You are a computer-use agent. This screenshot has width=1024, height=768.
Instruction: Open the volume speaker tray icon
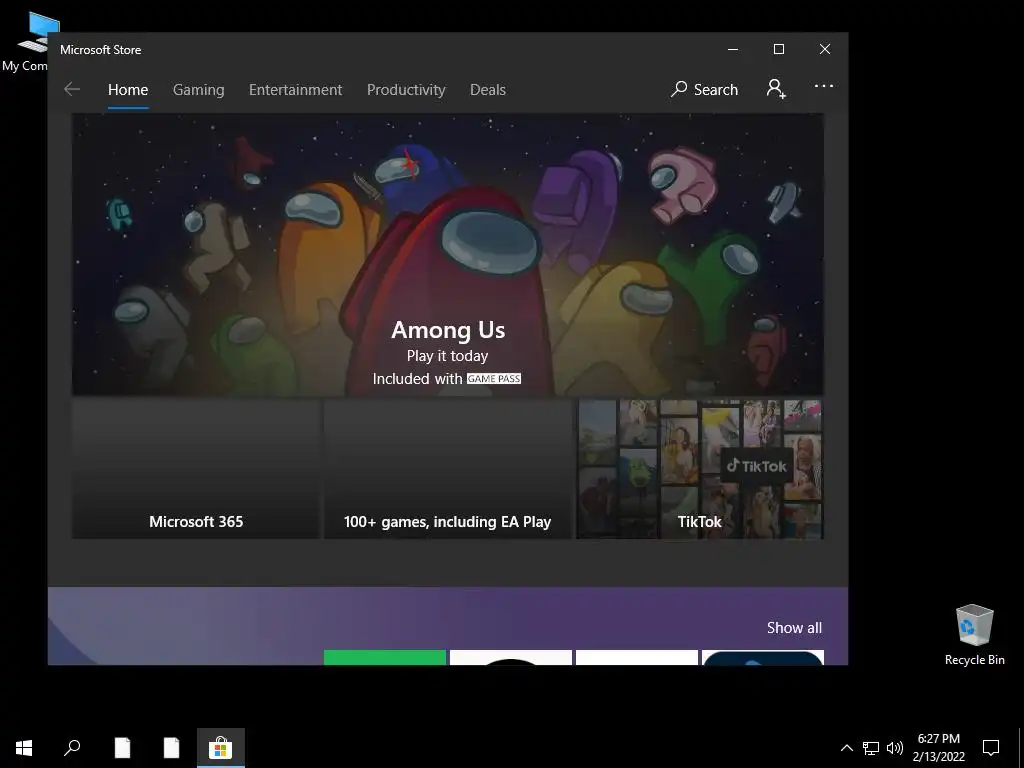895,748
